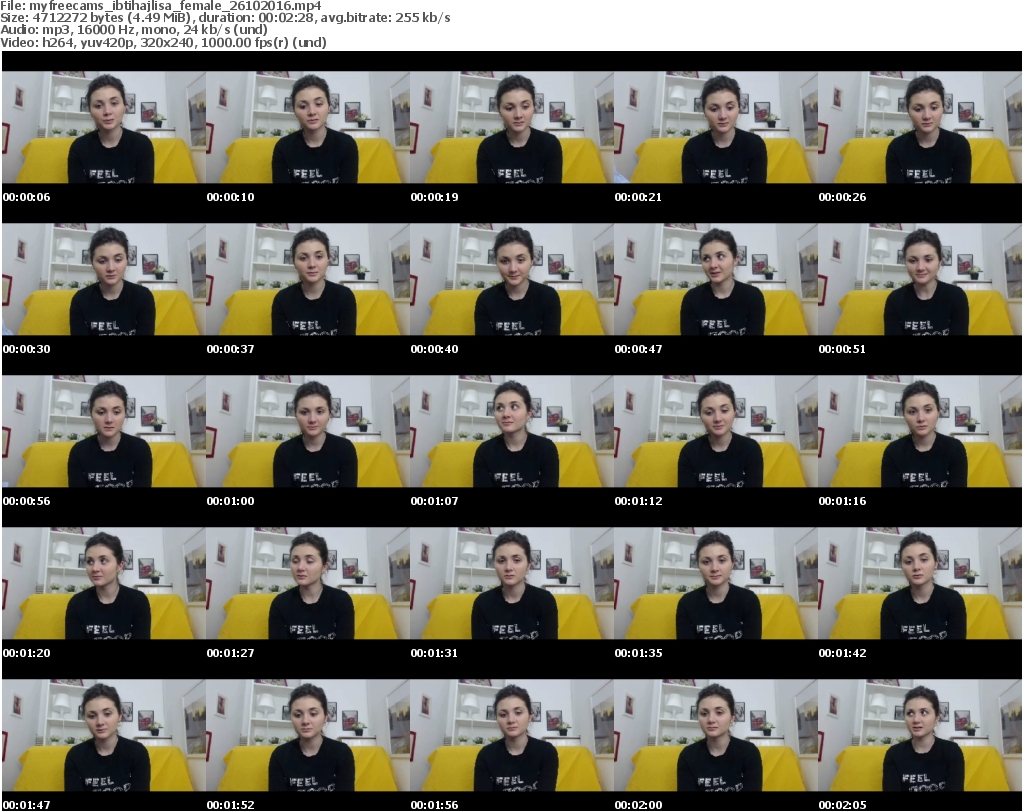Click the 00:01:47 timestamp label
Image resolution: width=1024 pixels, height=811 pixels.
(x=26, y=804)
